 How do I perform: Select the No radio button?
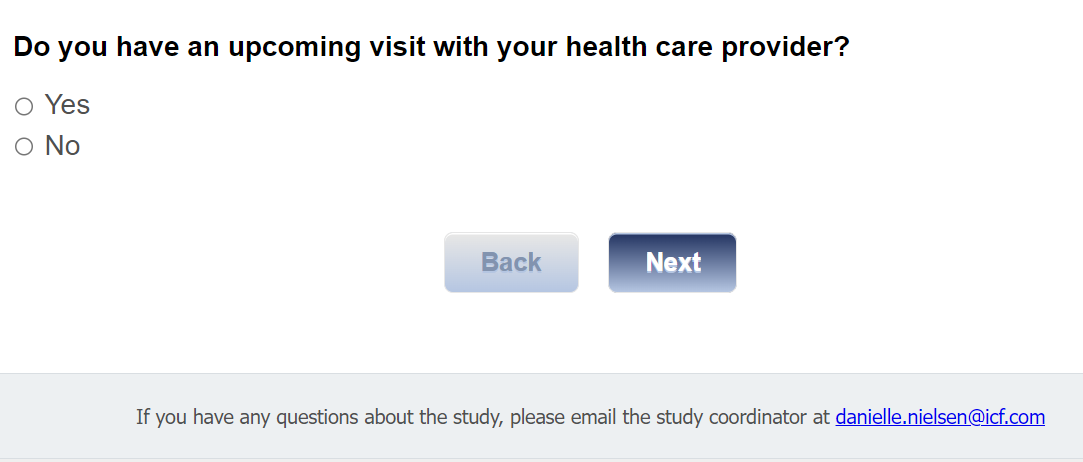[x=24, y=147]
